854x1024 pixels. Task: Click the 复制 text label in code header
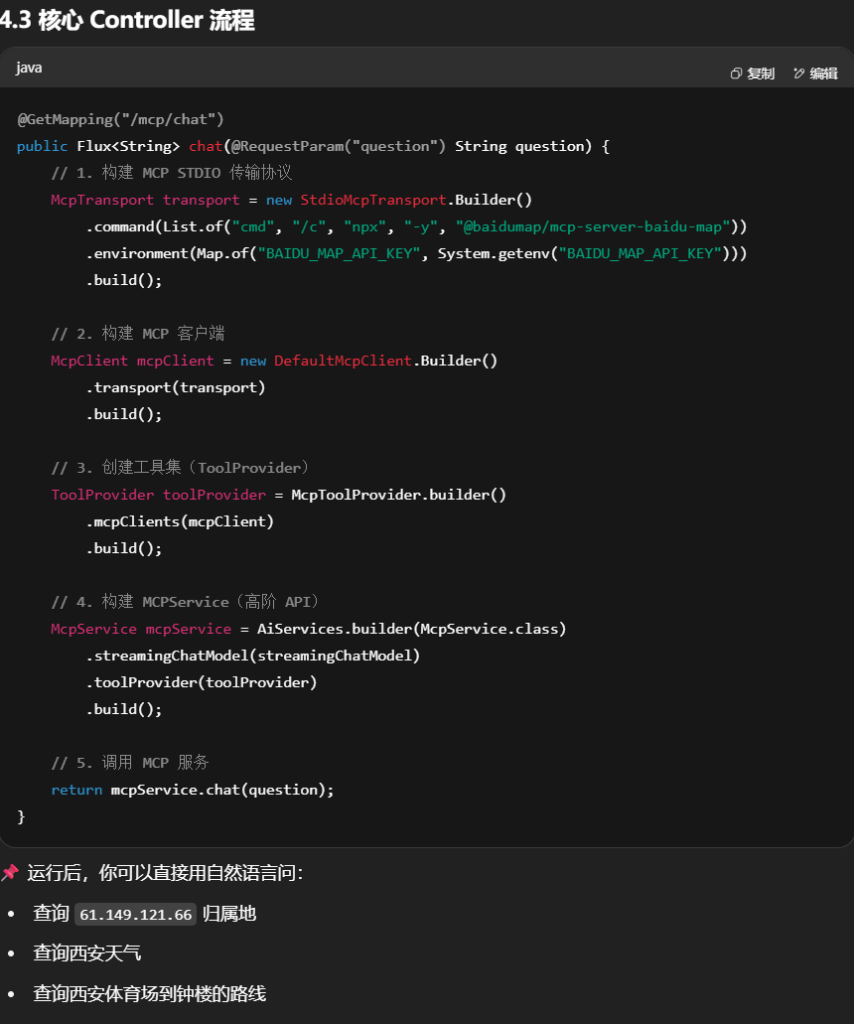[761, 73]
